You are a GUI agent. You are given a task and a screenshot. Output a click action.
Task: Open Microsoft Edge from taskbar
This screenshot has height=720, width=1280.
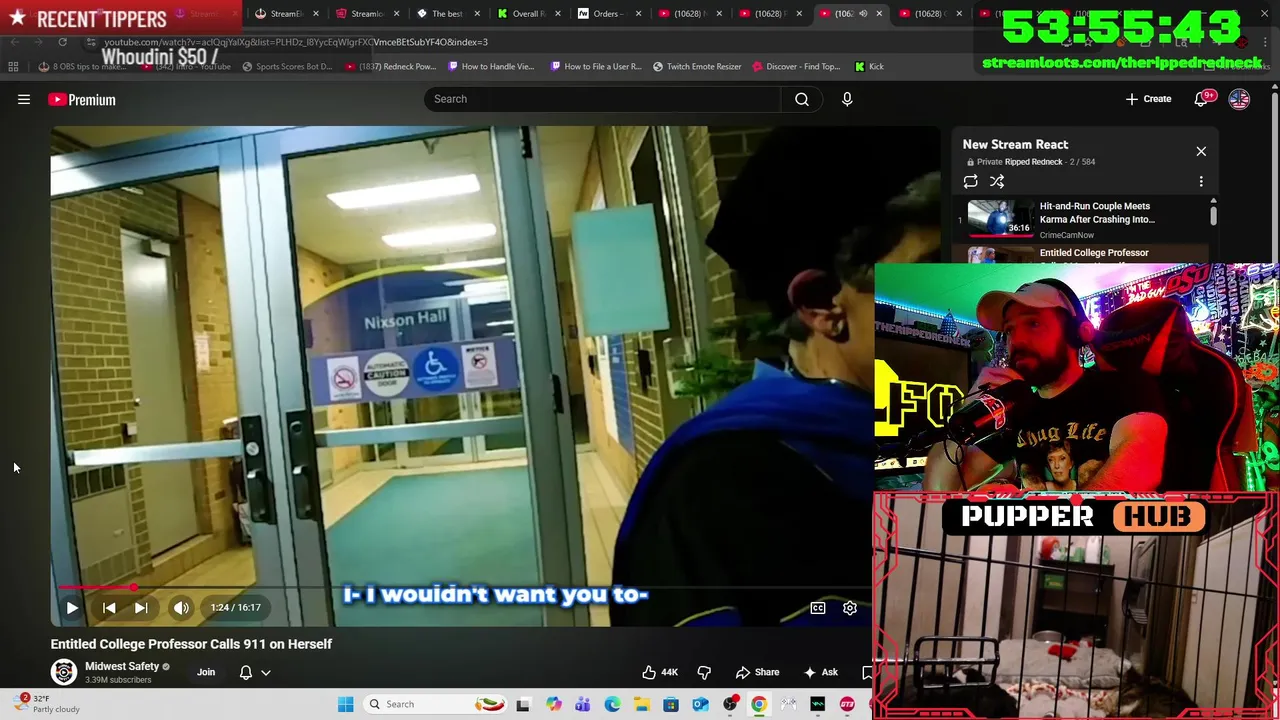tap(612, 704)
